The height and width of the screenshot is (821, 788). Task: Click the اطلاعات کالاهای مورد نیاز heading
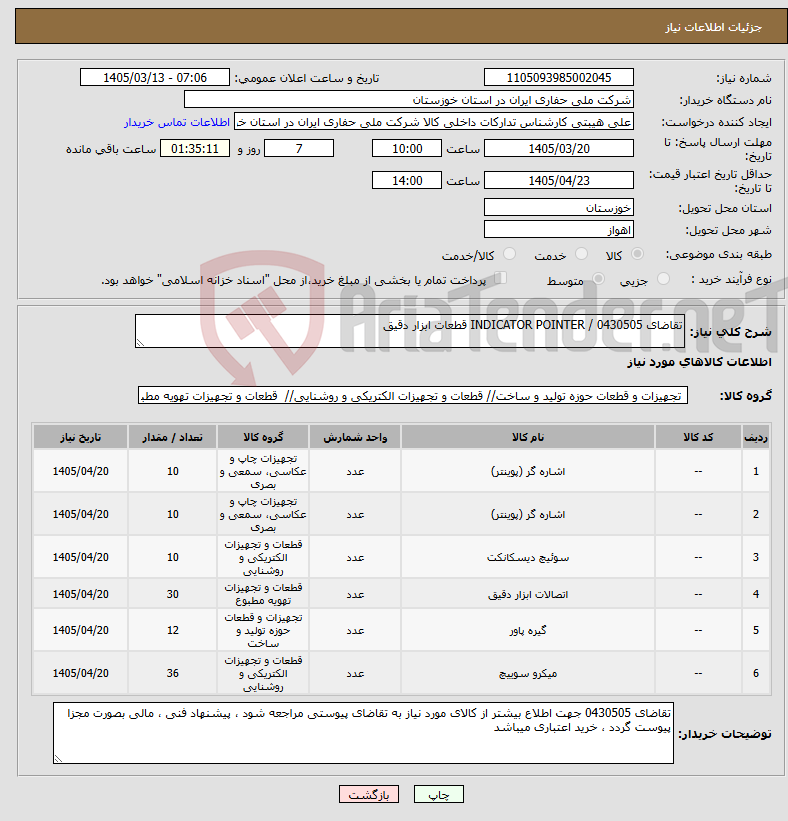click(x=699, y=362)
